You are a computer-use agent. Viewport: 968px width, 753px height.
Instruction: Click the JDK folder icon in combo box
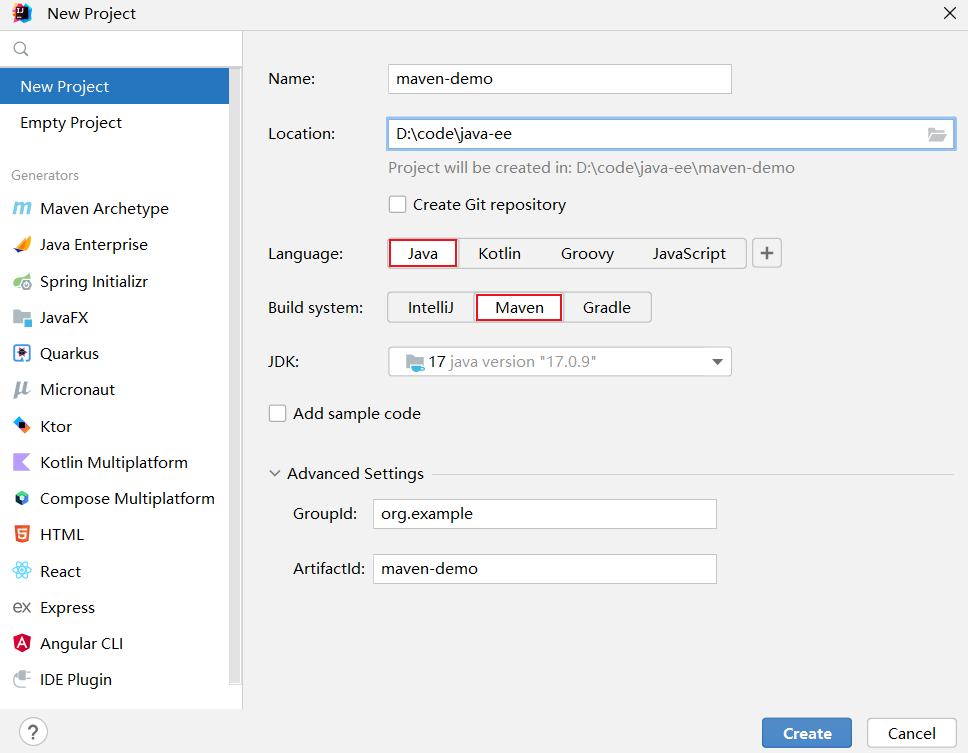click(415, 362)
